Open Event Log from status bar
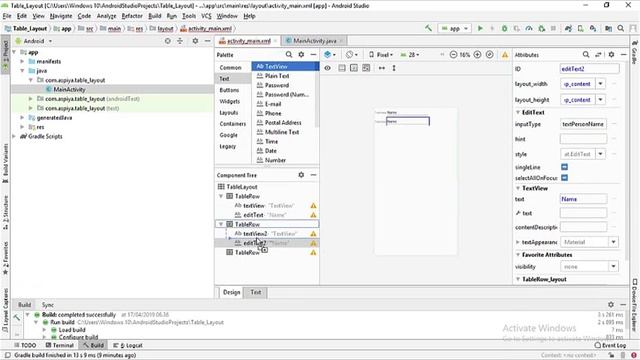Screen dimensions: 640x360 [610, 345]
